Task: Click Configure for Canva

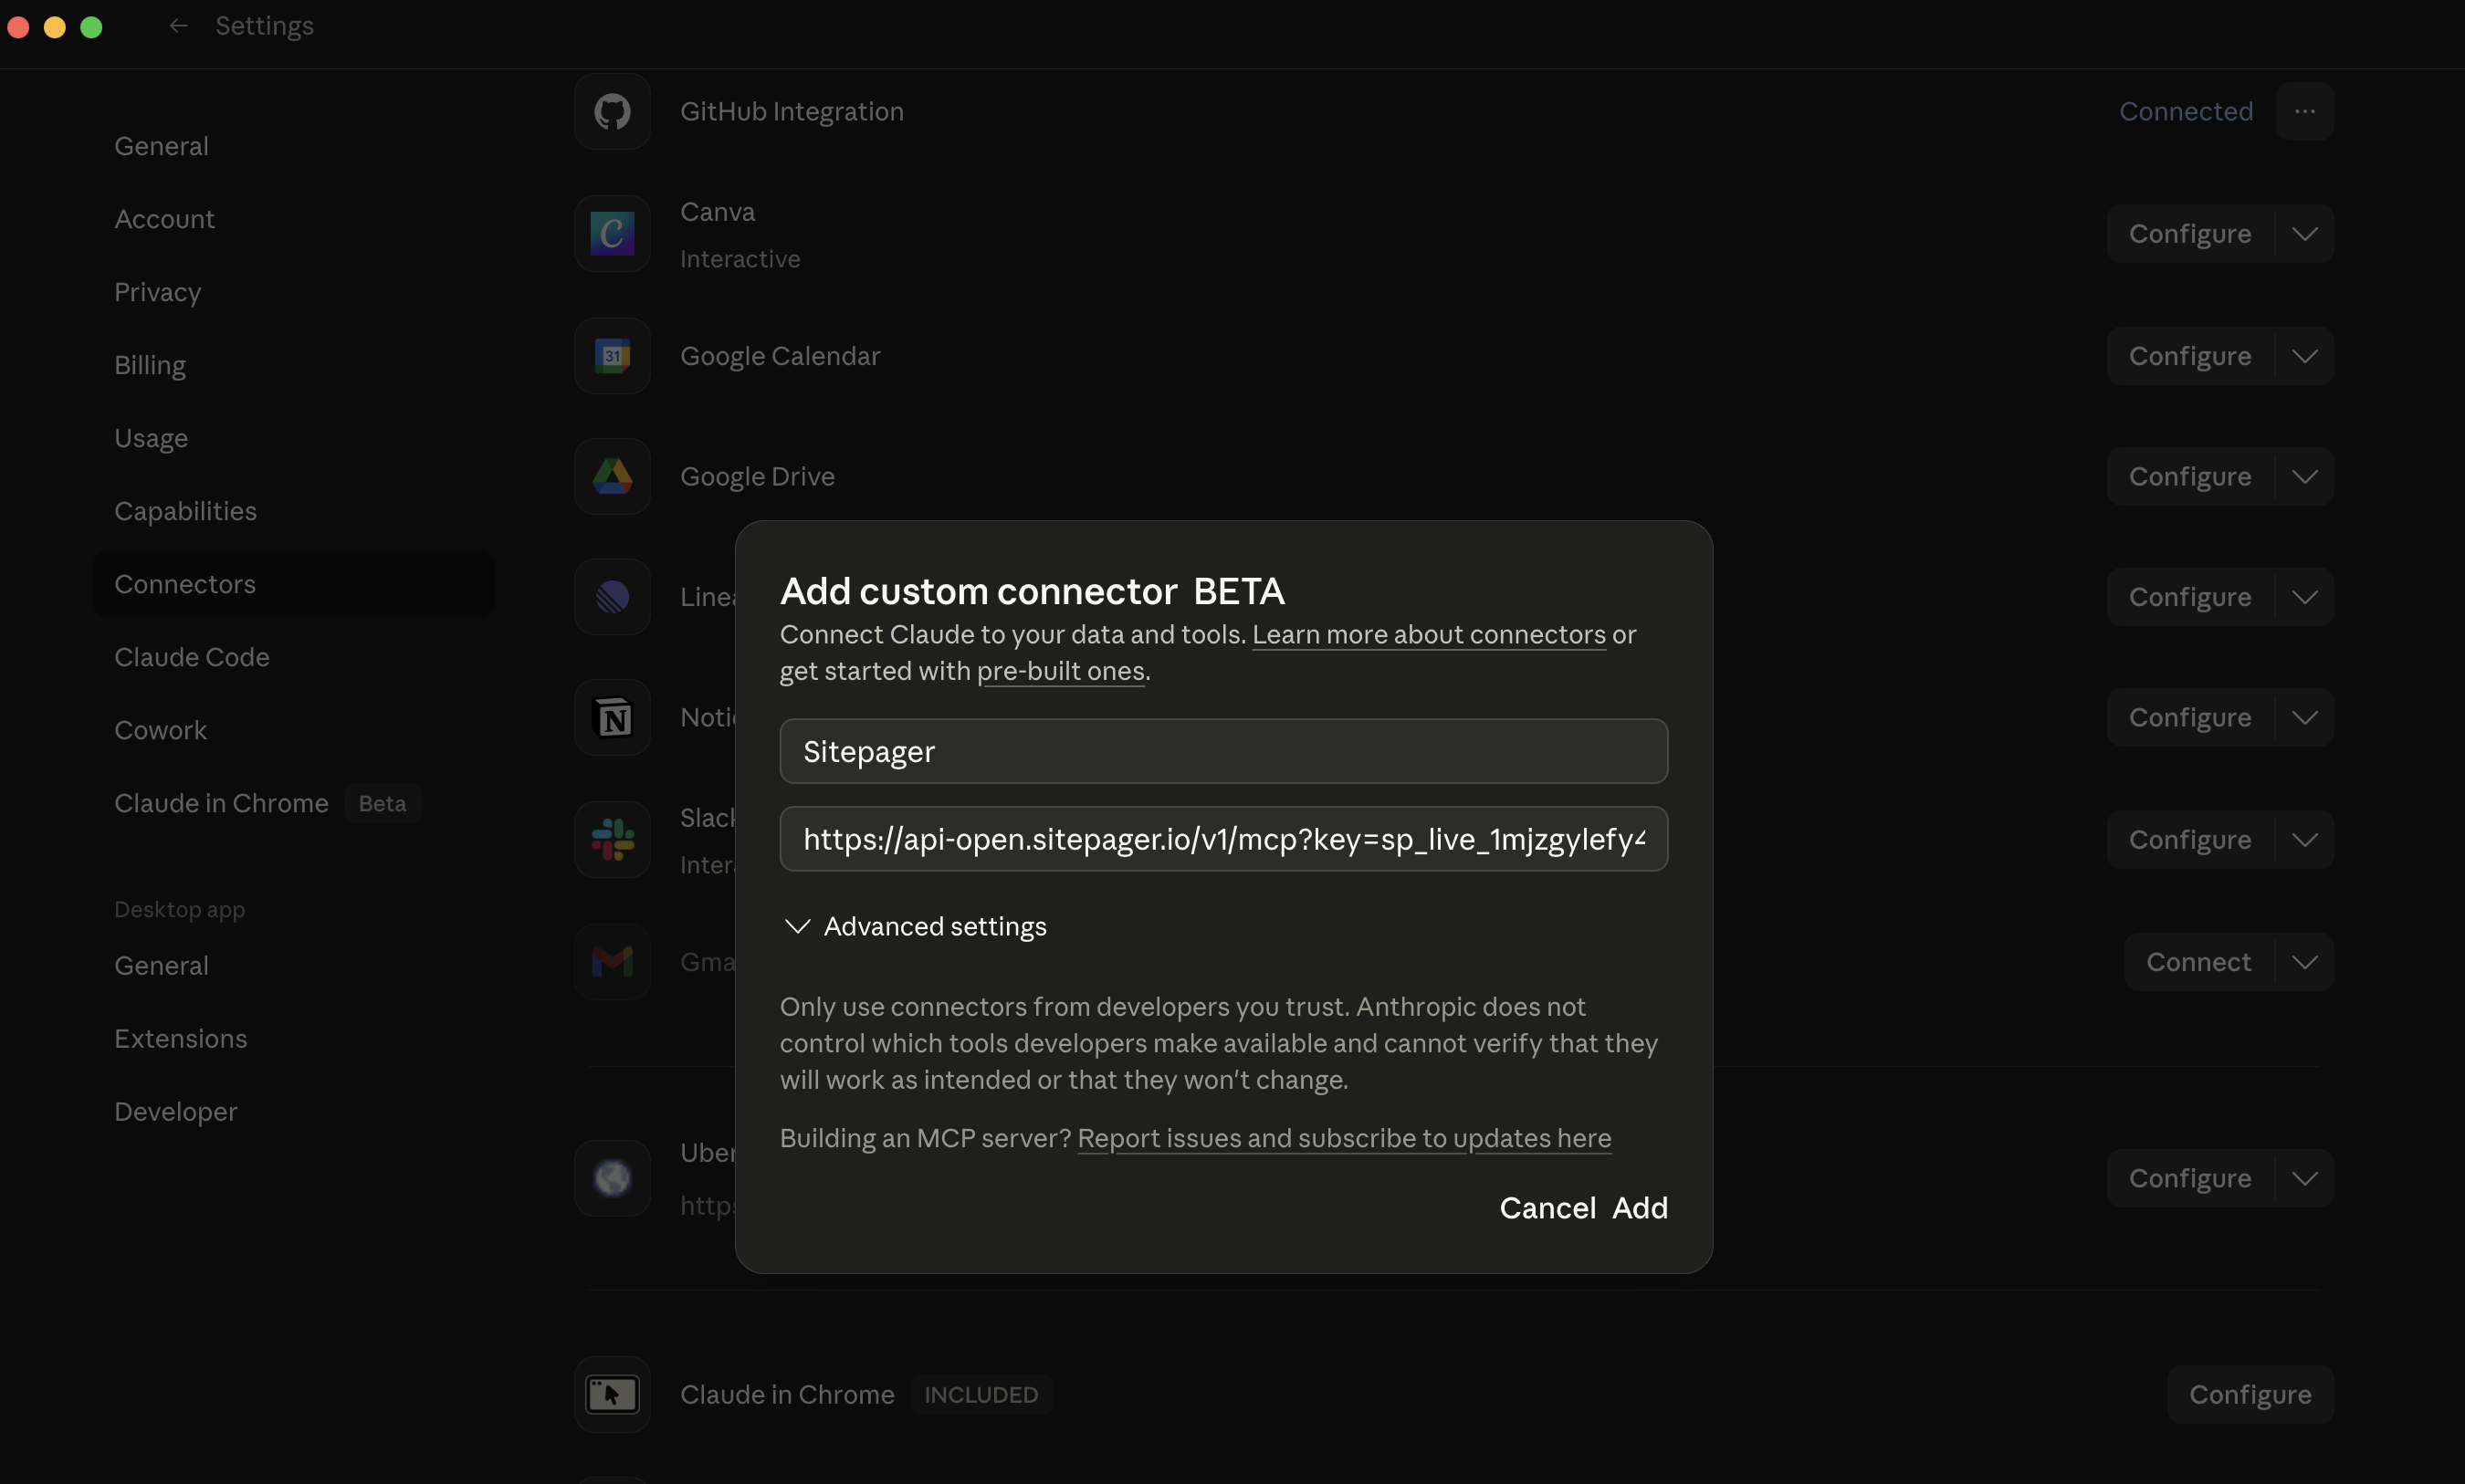Action: point(2190,234)
